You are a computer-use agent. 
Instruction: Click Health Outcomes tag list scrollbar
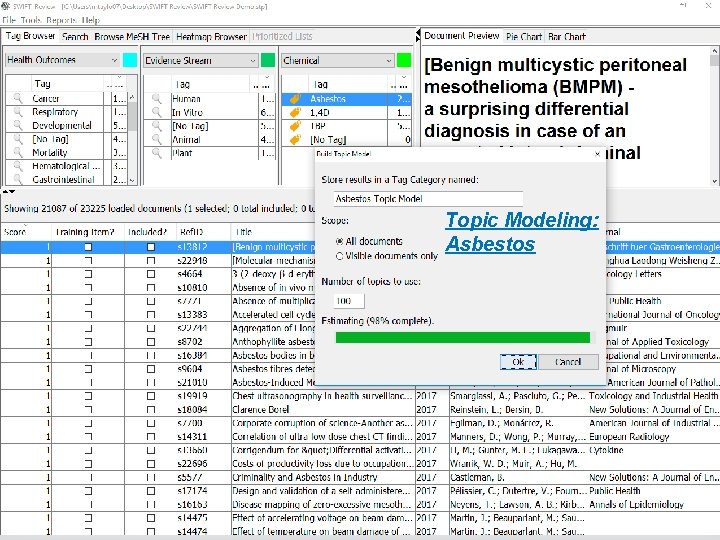(x=132, y=138)
